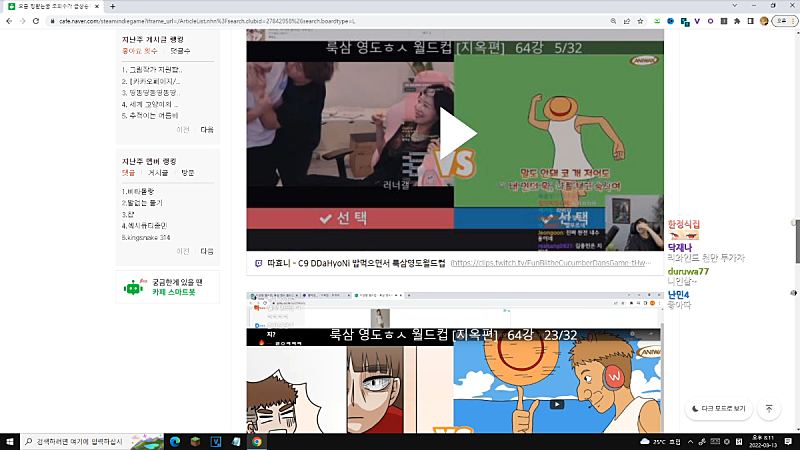Show hidden system tray icons
The image size is (800, 450).
click(x=690, y=442)
